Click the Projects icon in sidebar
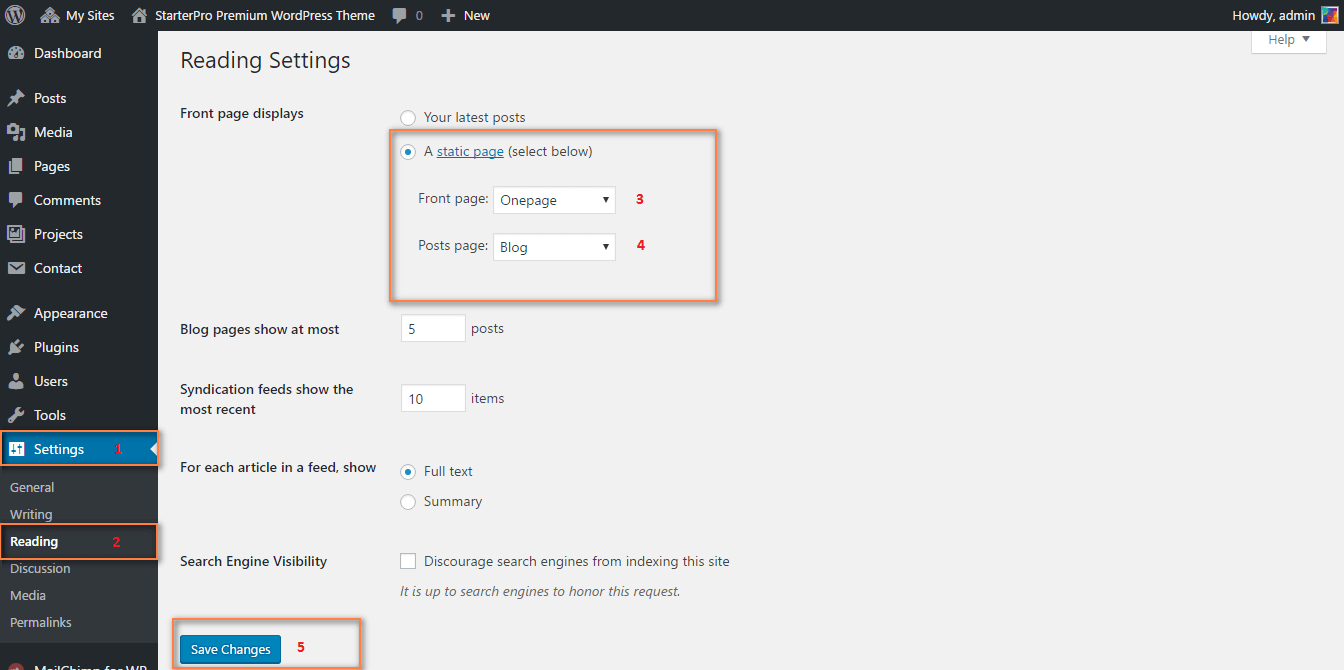1344x670 pixels. pyautogui.click(x=16, y=234)
